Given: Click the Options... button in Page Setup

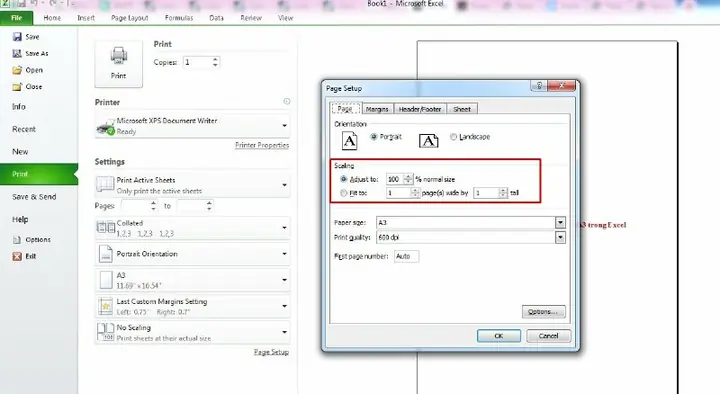Looking at the screenshot, I should [544, 312].
